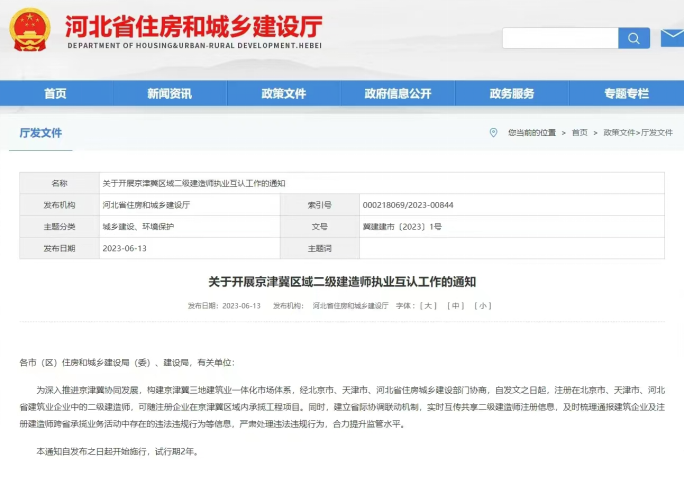Click the document number 冀建建市〔2023〕1号
The height and width of the screenshot is (477, 685).
coord(402,227)
